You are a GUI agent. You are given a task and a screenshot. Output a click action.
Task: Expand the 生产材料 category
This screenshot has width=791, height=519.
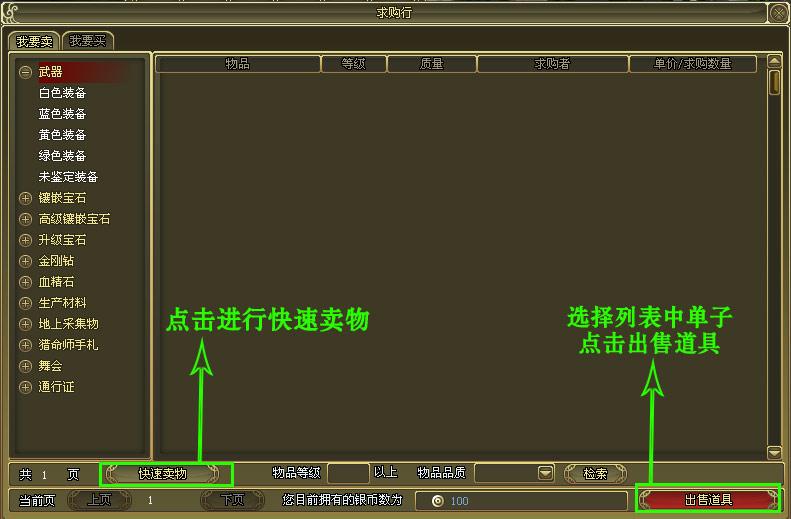pos(25,303)
